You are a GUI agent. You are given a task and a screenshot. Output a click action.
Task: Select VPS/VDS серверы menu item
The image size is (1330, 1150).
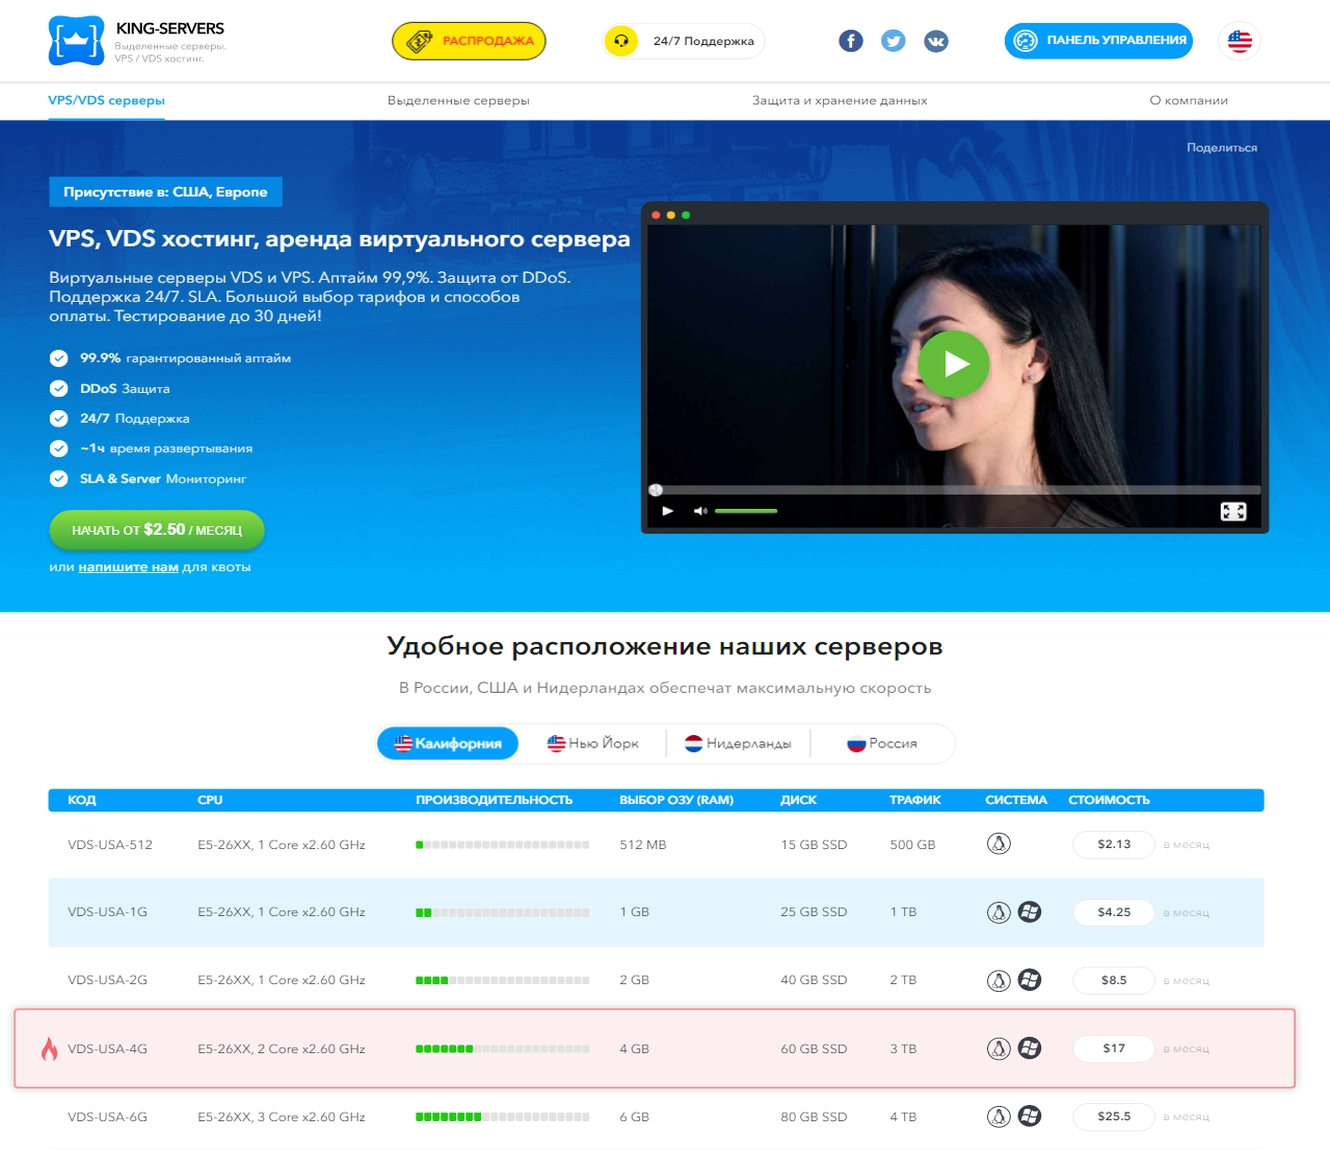(x=106, y=100)
